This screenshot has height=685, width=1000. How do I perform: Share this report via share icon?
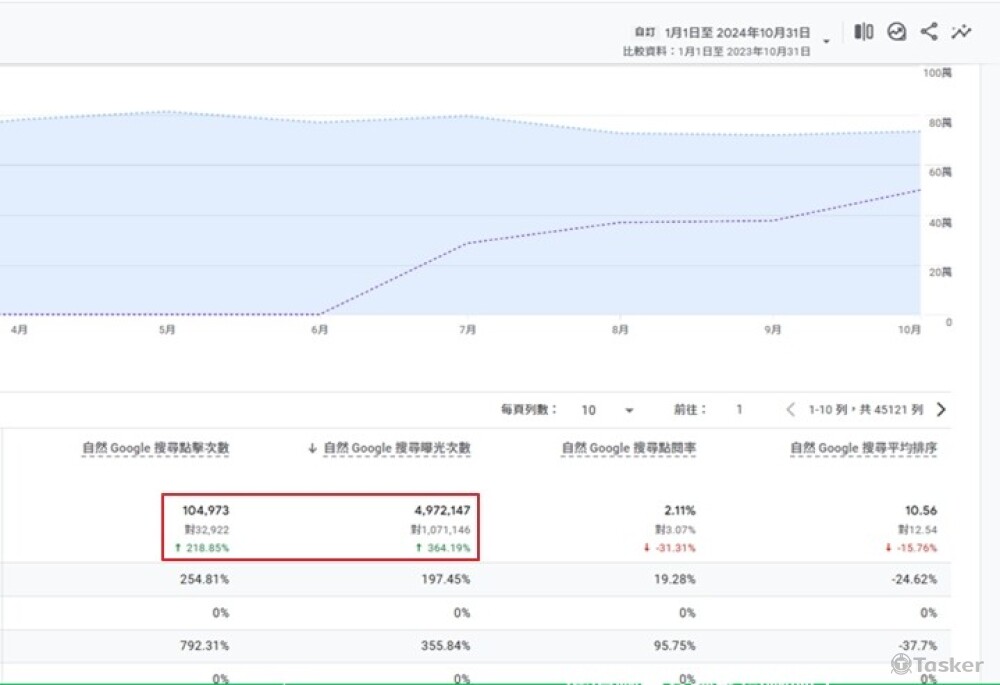pos(929,32)
